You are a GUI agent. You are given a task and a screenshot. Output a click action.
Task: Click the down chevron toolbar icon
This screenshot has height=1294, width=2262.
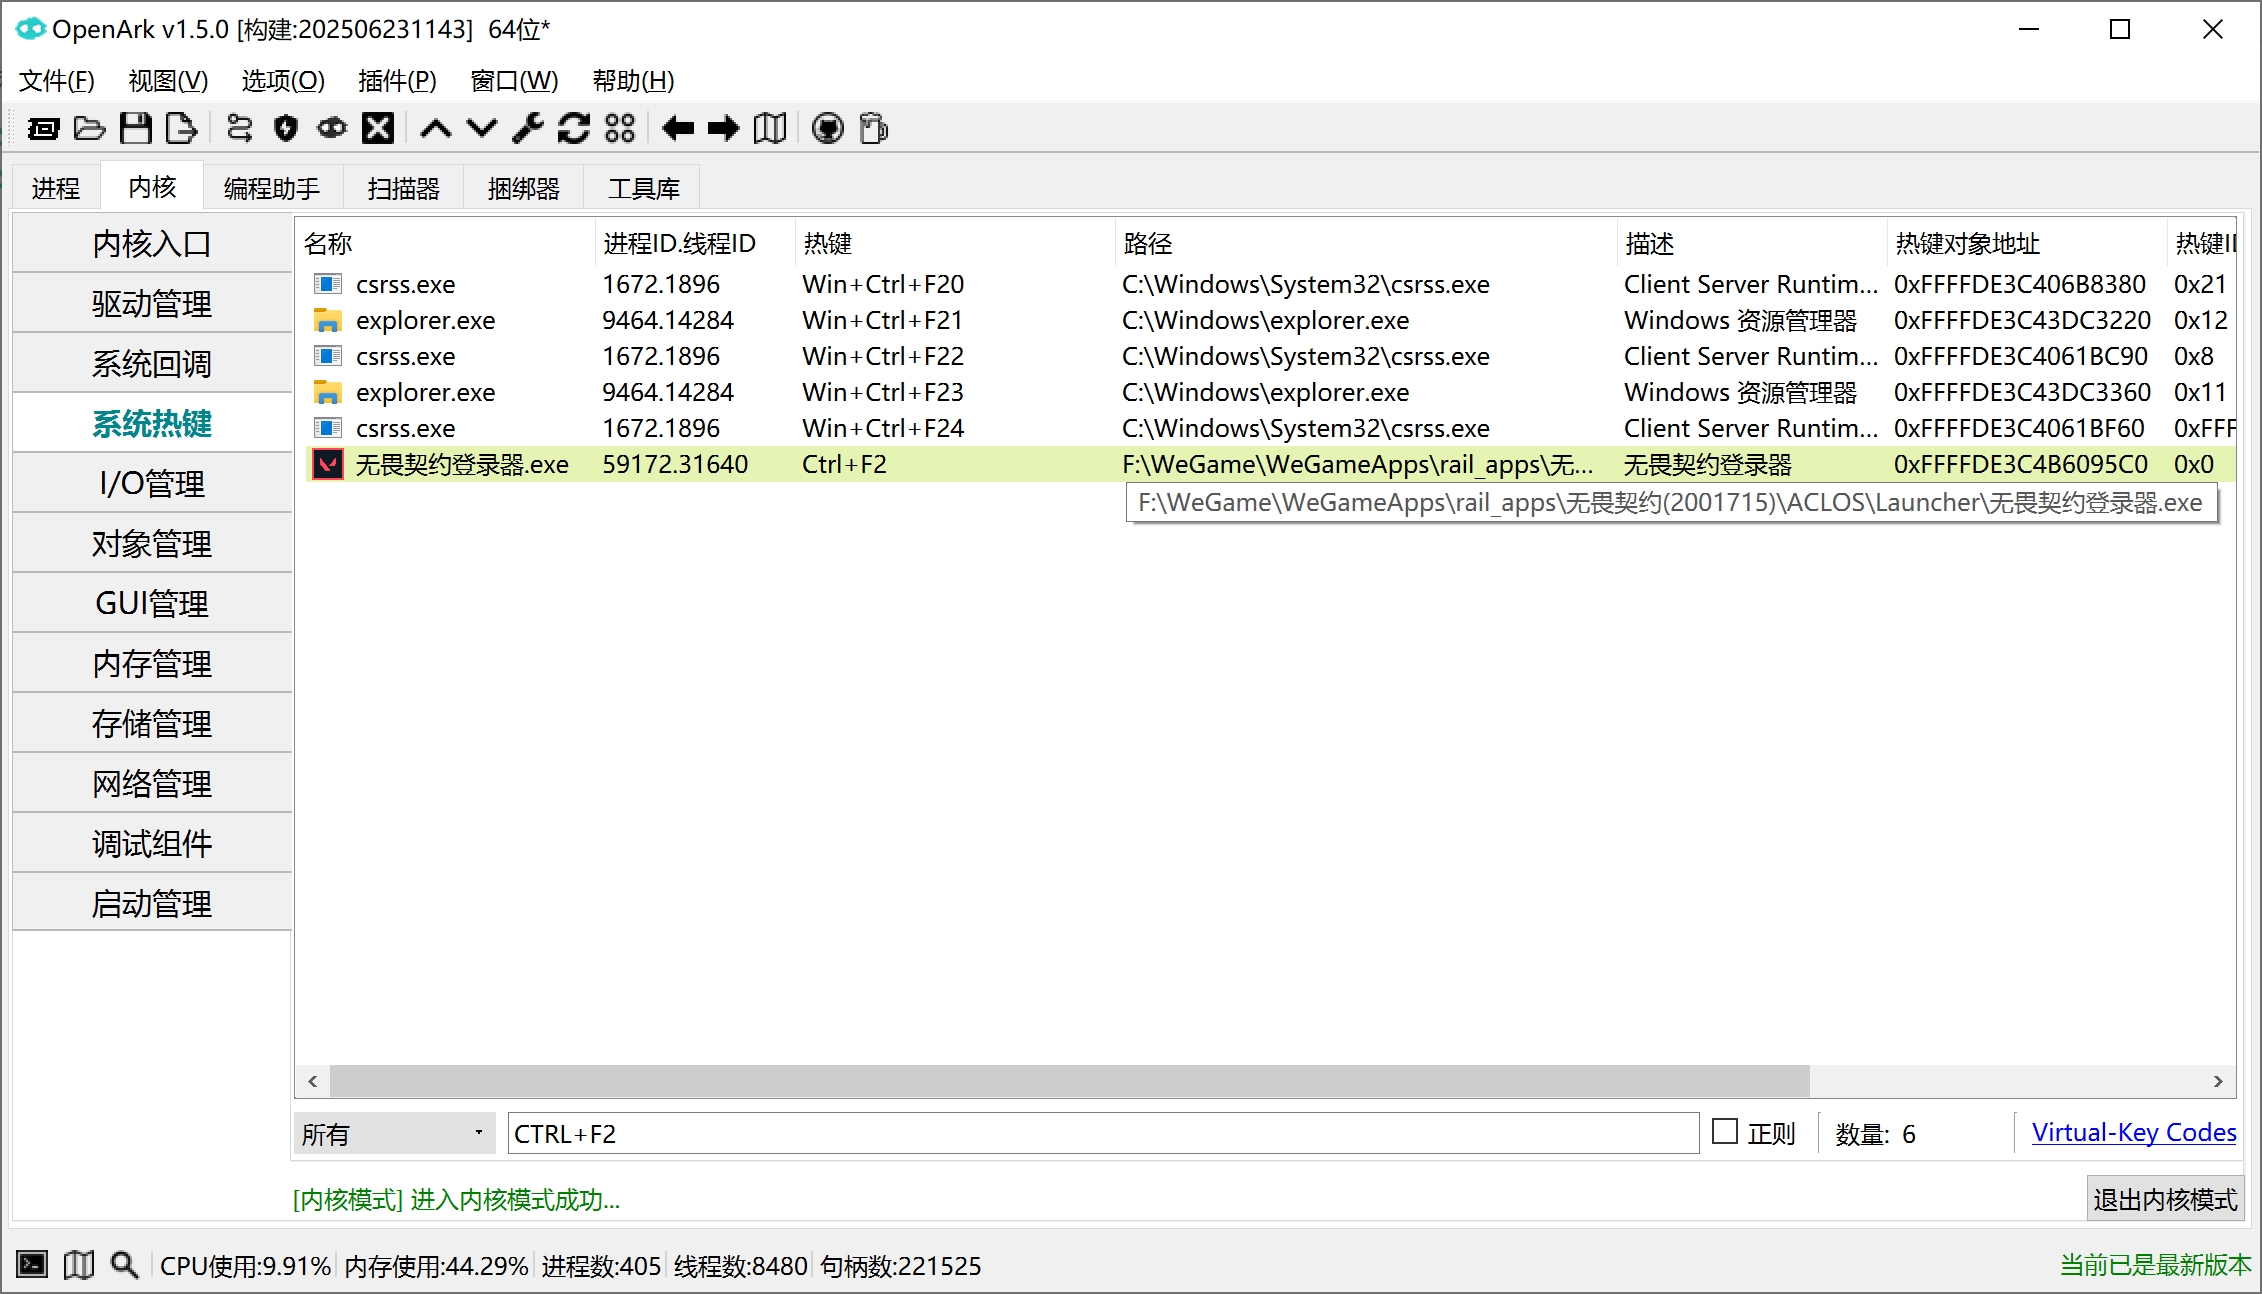[x=482, y=128]
